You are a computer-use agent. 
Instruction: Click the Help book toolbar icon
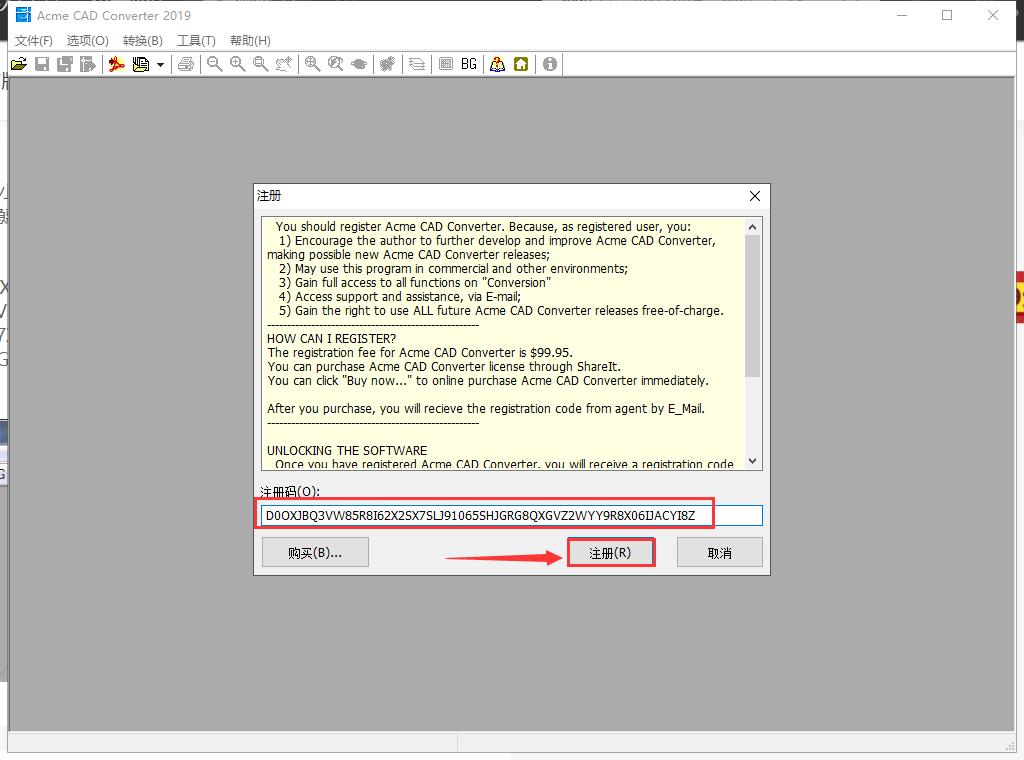click(498, 64)
